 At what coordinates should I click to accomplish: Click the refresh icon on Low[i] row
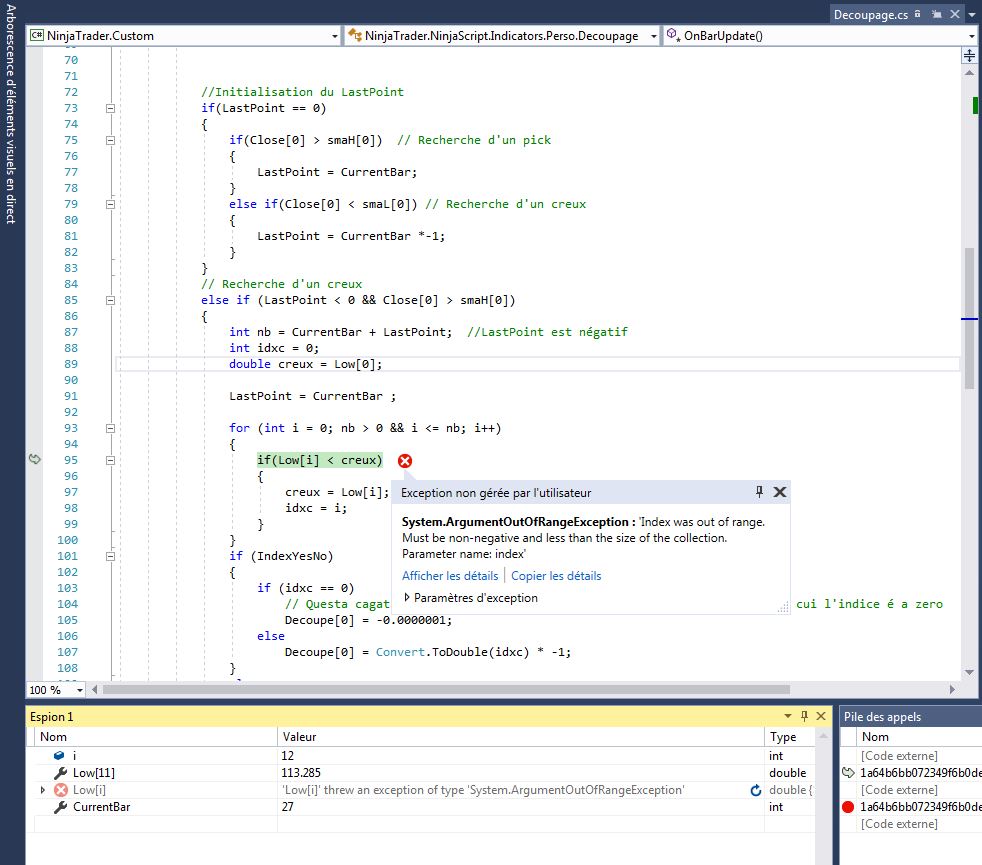[x=756, y=790]
